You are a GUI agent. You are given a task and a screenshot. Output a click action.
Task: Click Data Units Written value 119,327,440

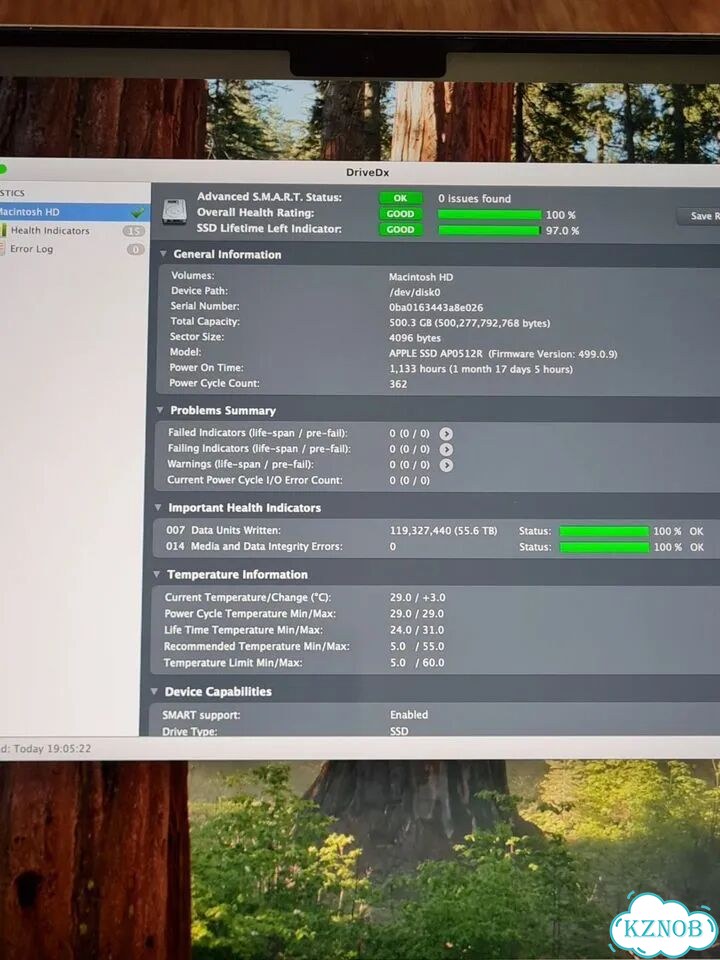click(444, 531)
